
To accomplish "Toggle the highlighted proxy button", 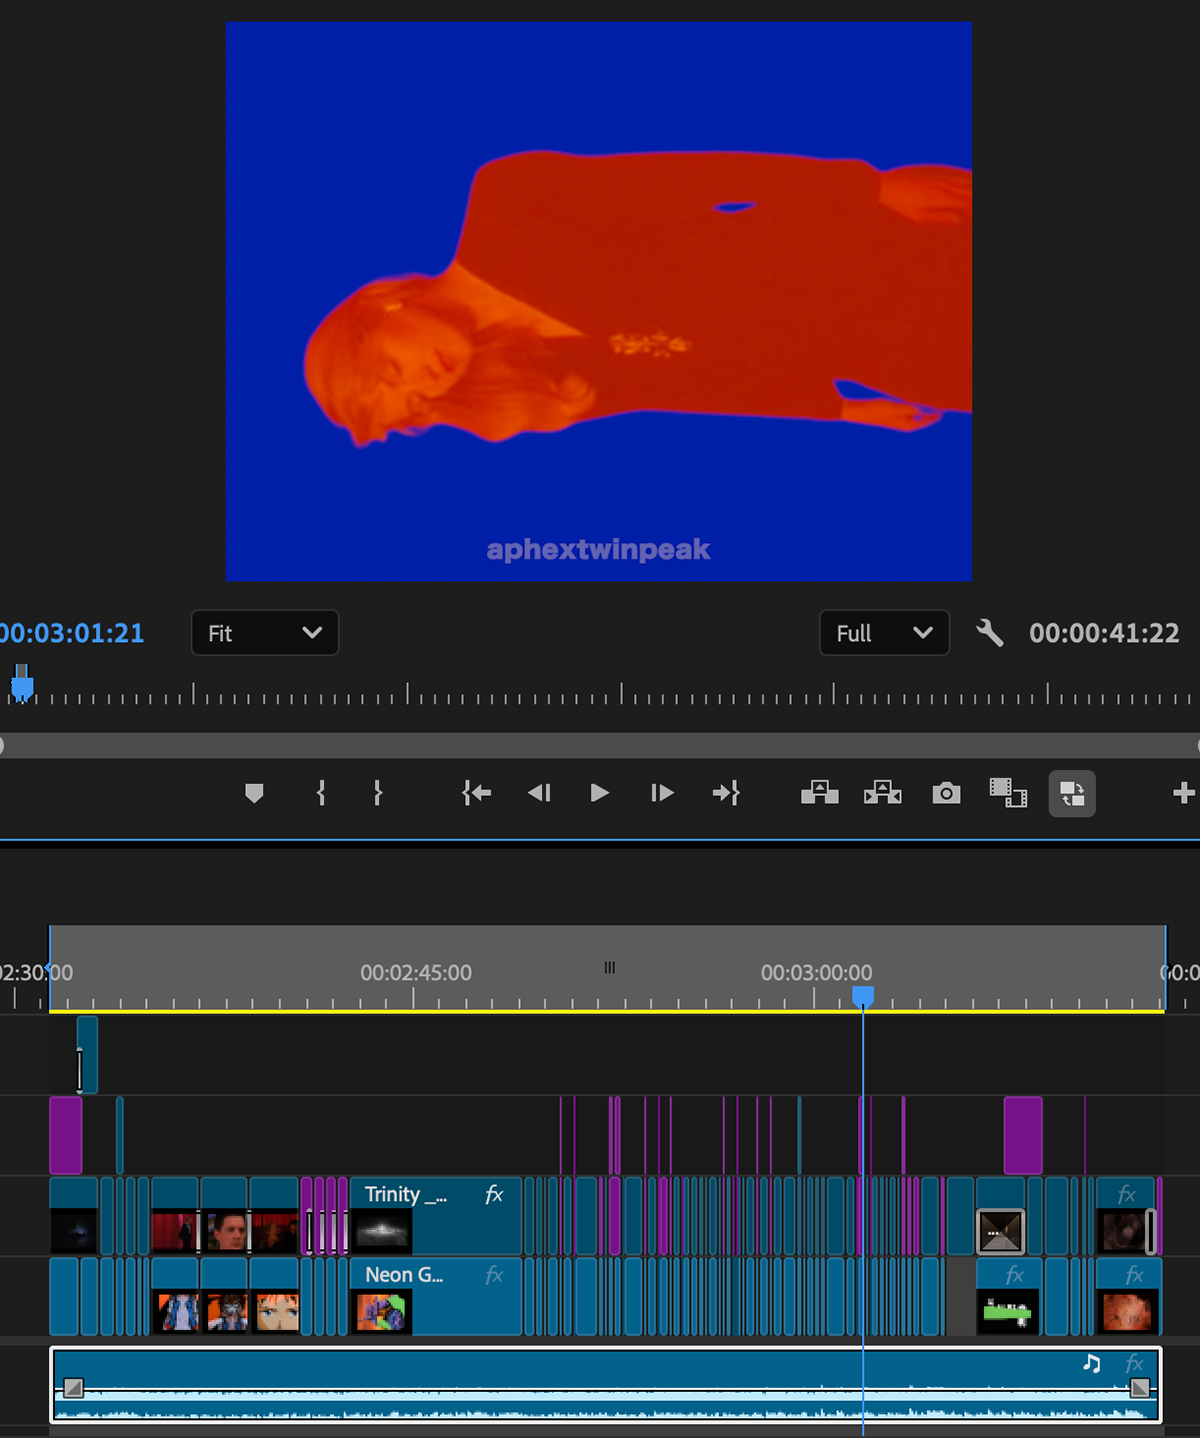I will tap(1072, 793).
